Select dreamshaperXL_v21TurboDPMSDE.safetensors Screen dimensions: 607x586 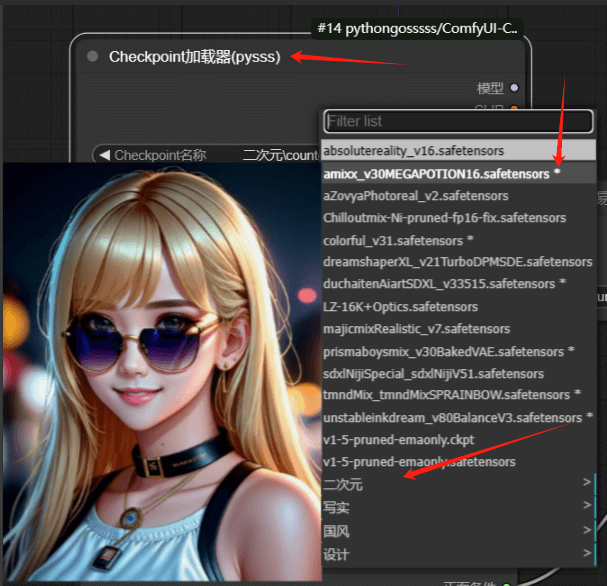458,262
